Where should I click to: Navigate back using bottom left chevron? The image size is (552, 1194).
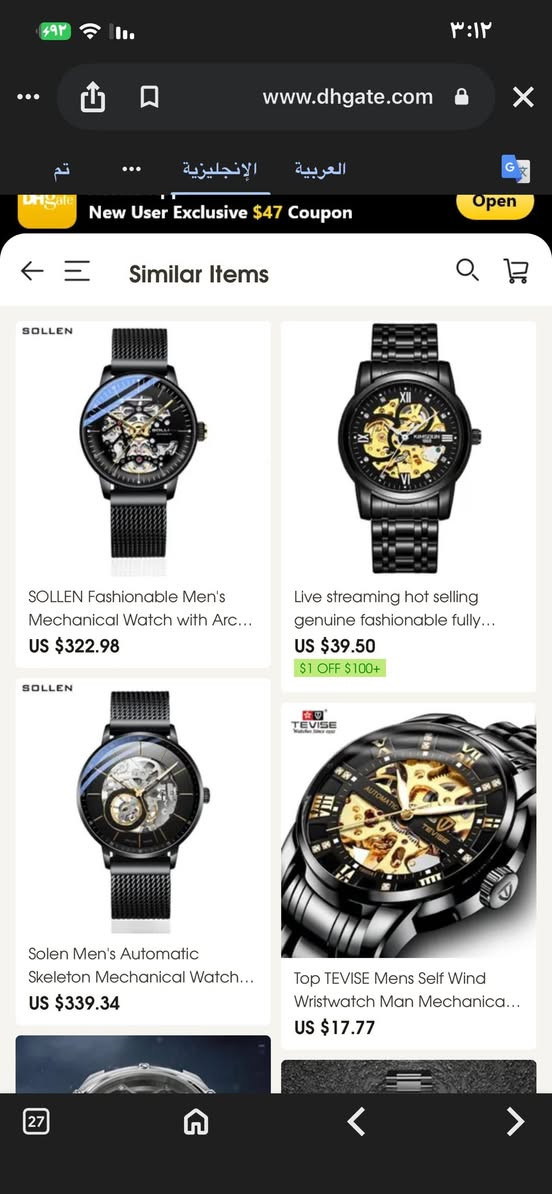356,1121
